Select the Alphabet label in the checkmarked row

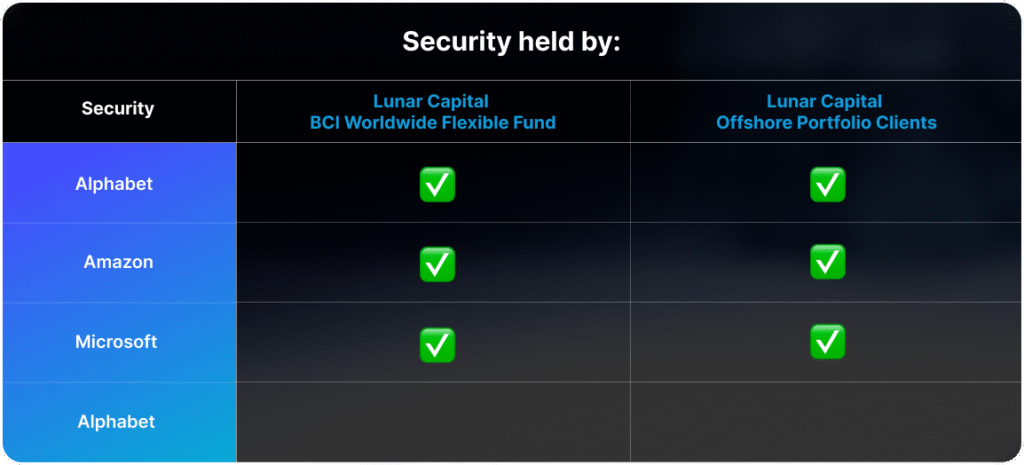114,184
